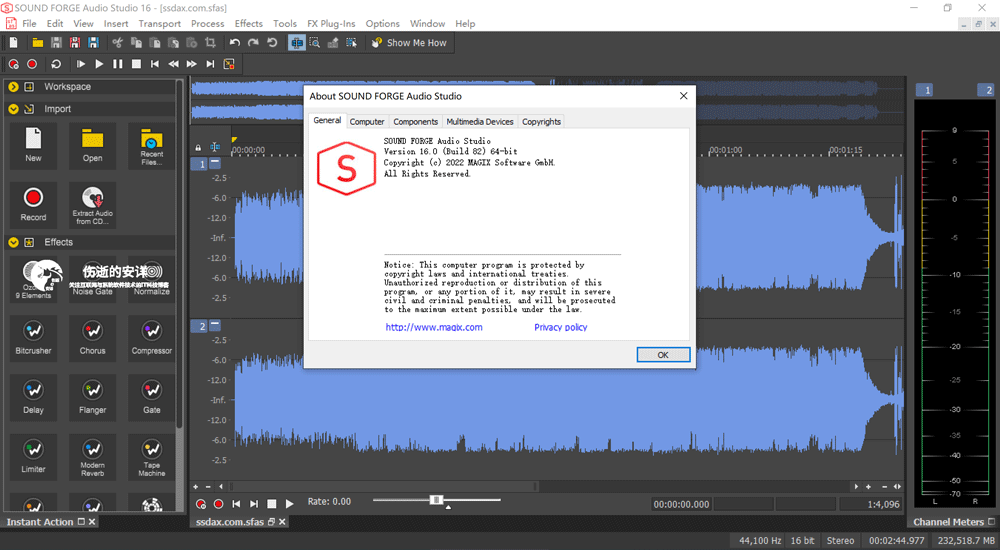This screenshot has height=550, width=1000.
Task: Click the Crop tool icon
Action: 210,43
